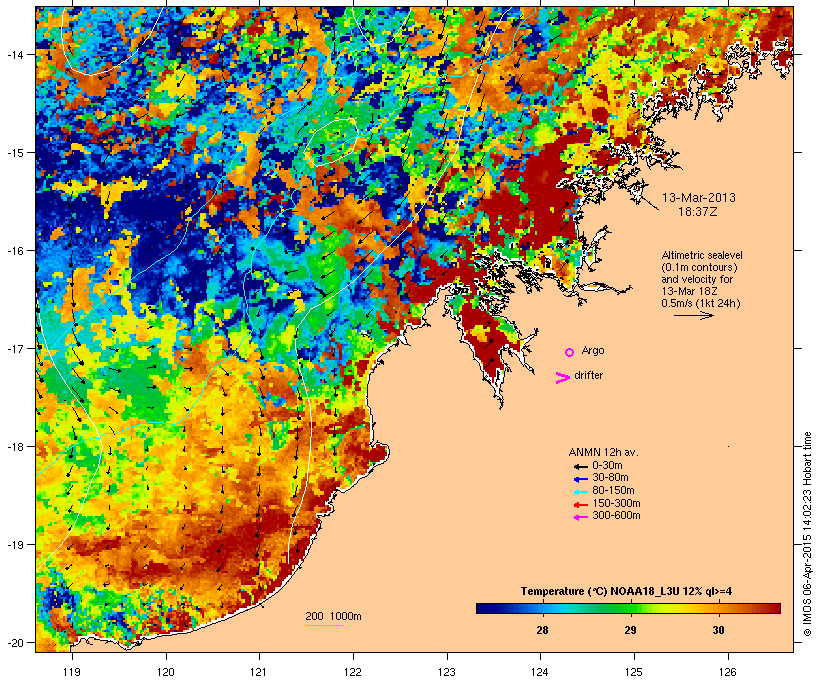Click the '13-Mar 18Z' velocity date text
820x680 pixels.
[x=689, y=291]
